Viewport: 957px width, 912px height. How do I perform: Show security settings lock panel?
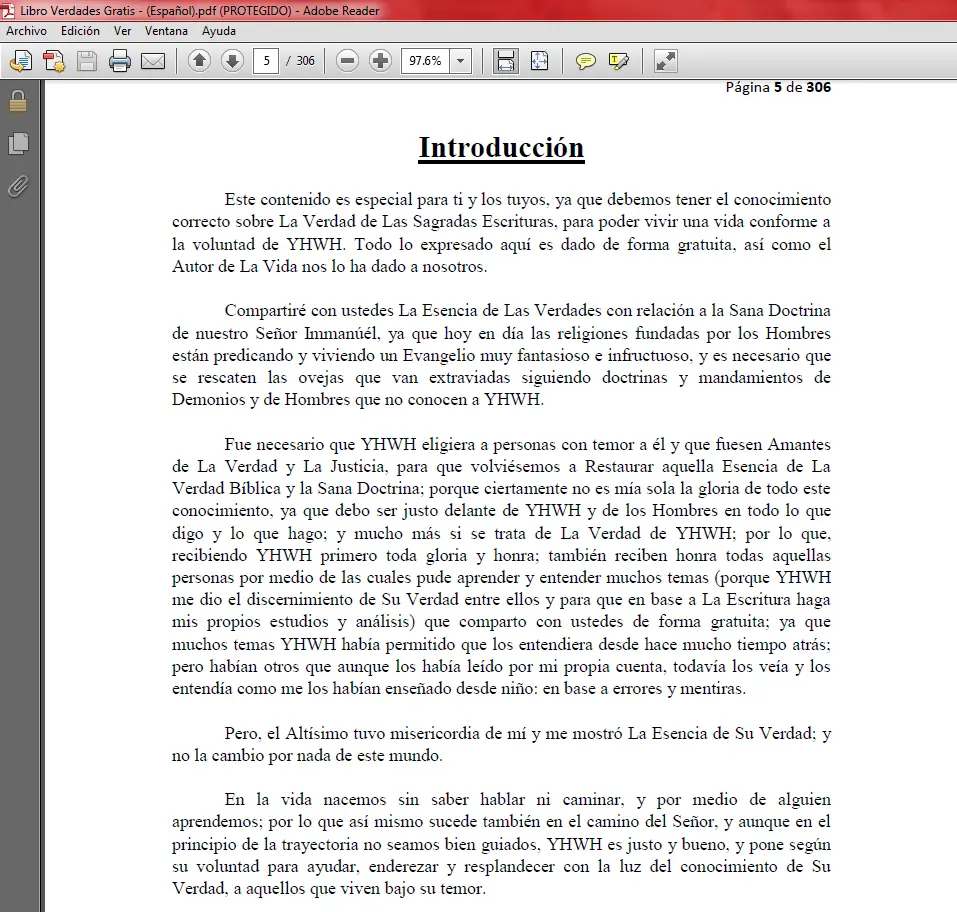click(18, 101)
